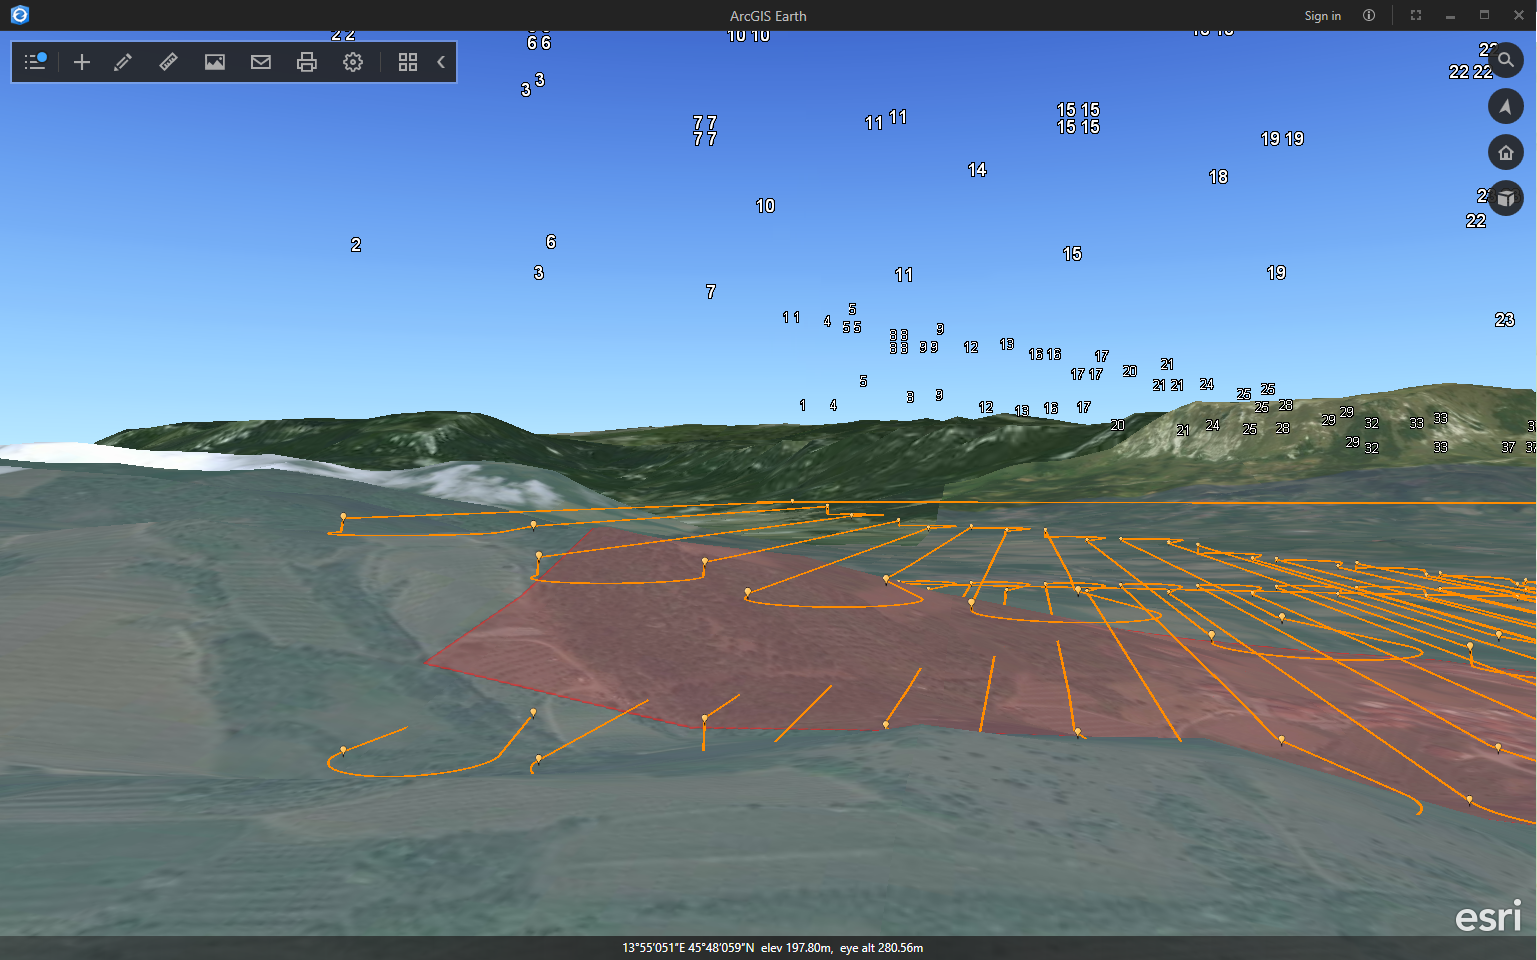Select the Add Data tool
The image size is (1537, 960).
pos(81,61)
